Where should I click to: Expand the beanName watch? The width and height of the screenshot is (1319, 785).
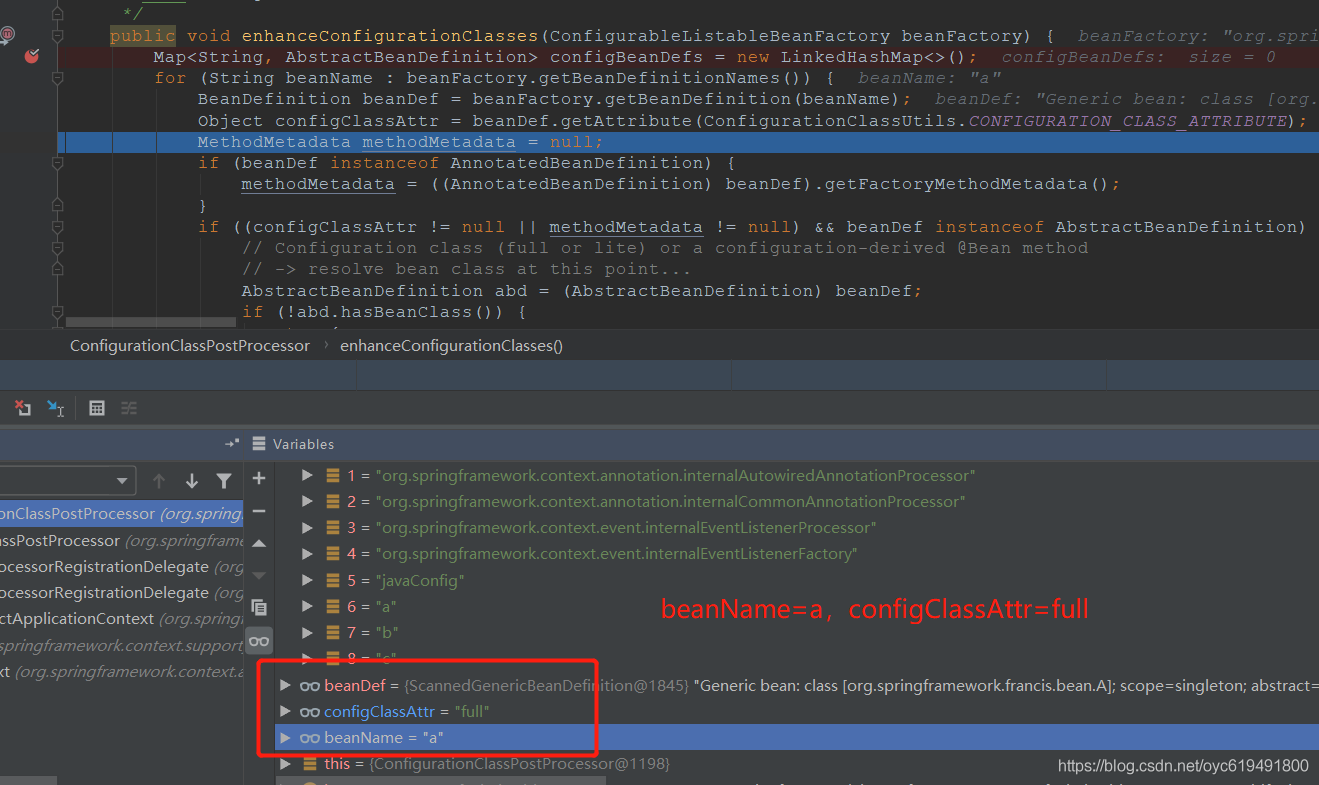point(285,737)
